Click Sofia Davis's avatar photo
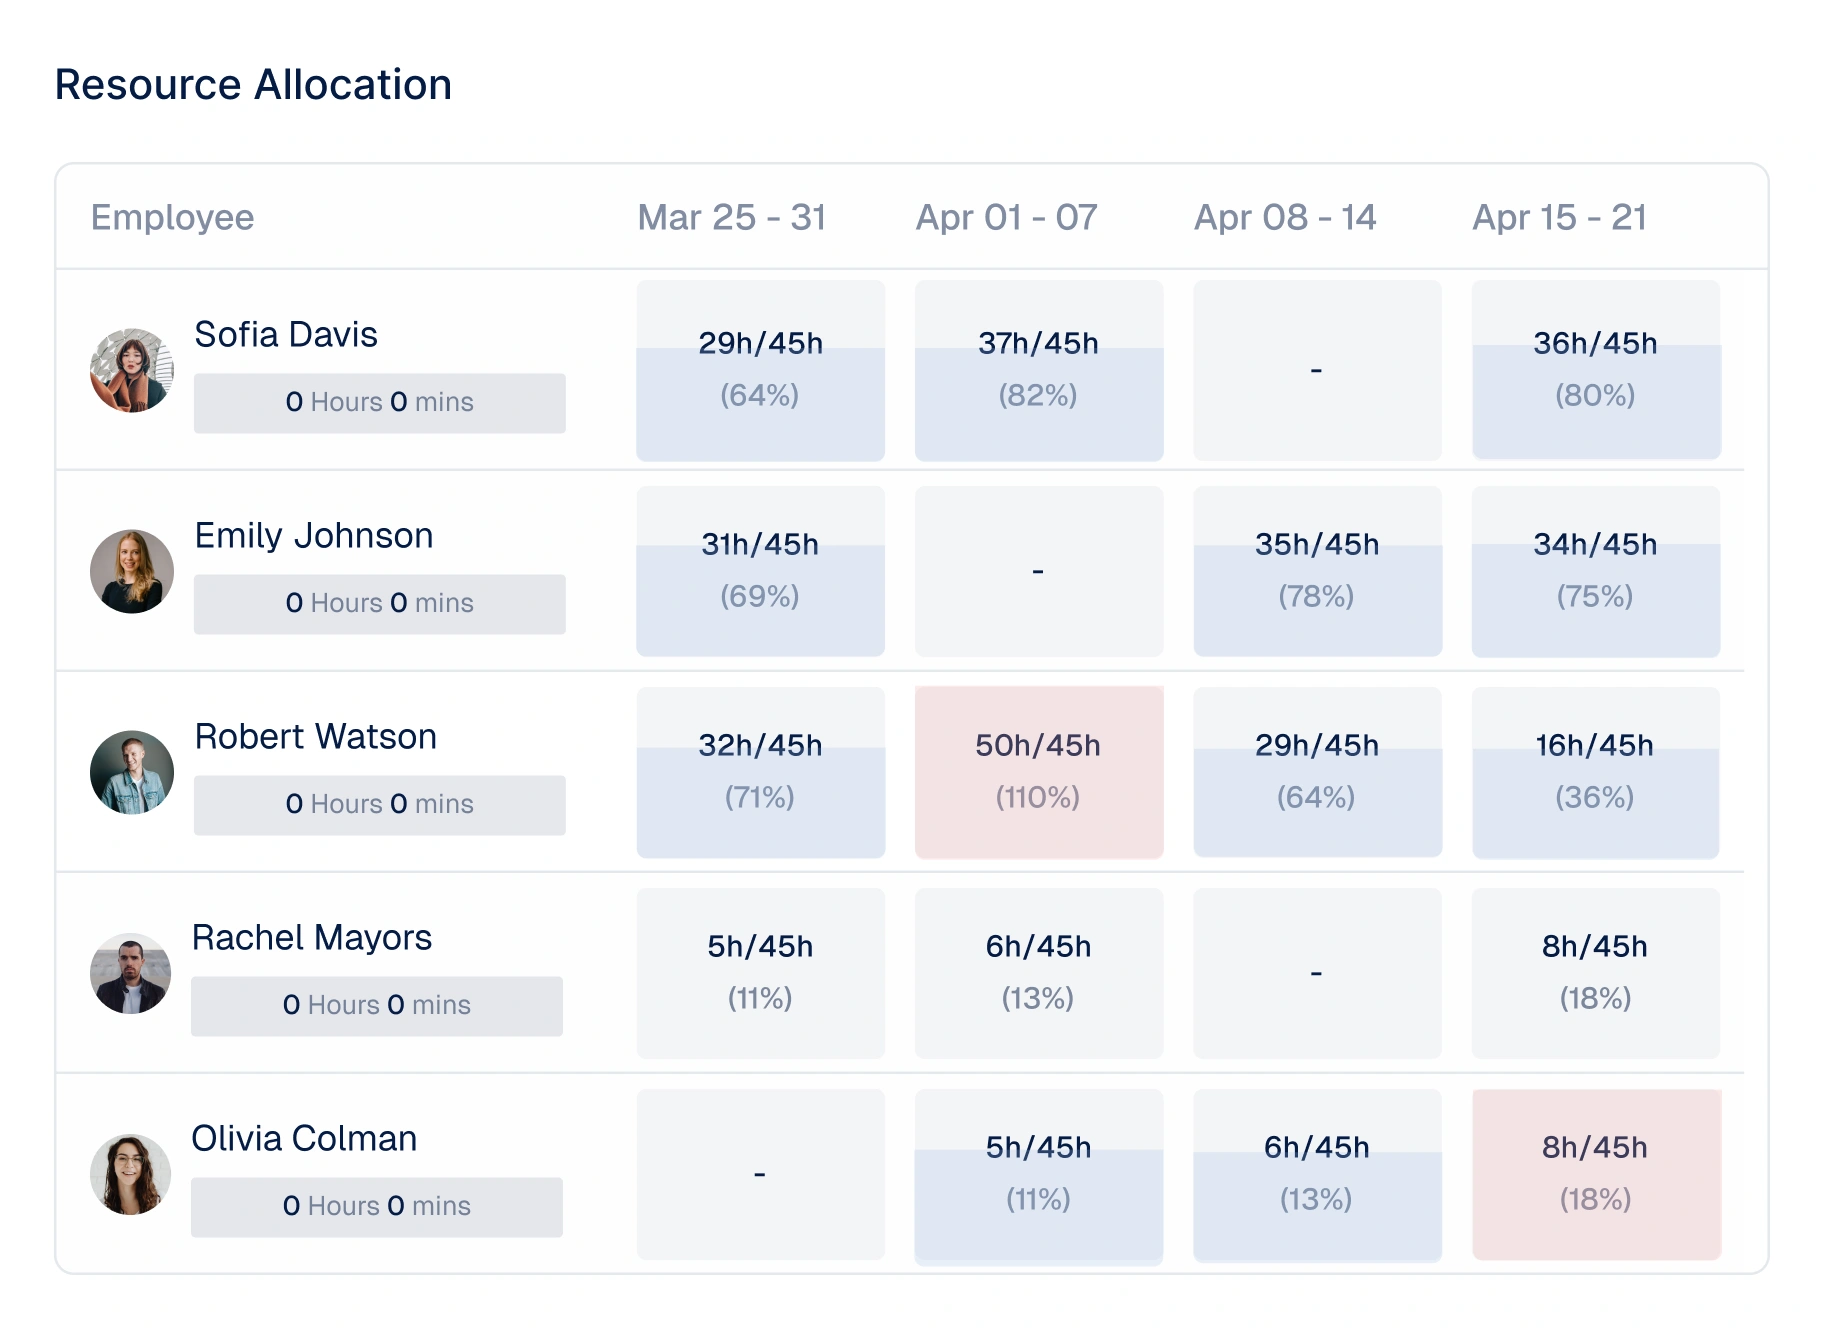The width and height of the screenshot is (1824, 1329). coord(132,370)
